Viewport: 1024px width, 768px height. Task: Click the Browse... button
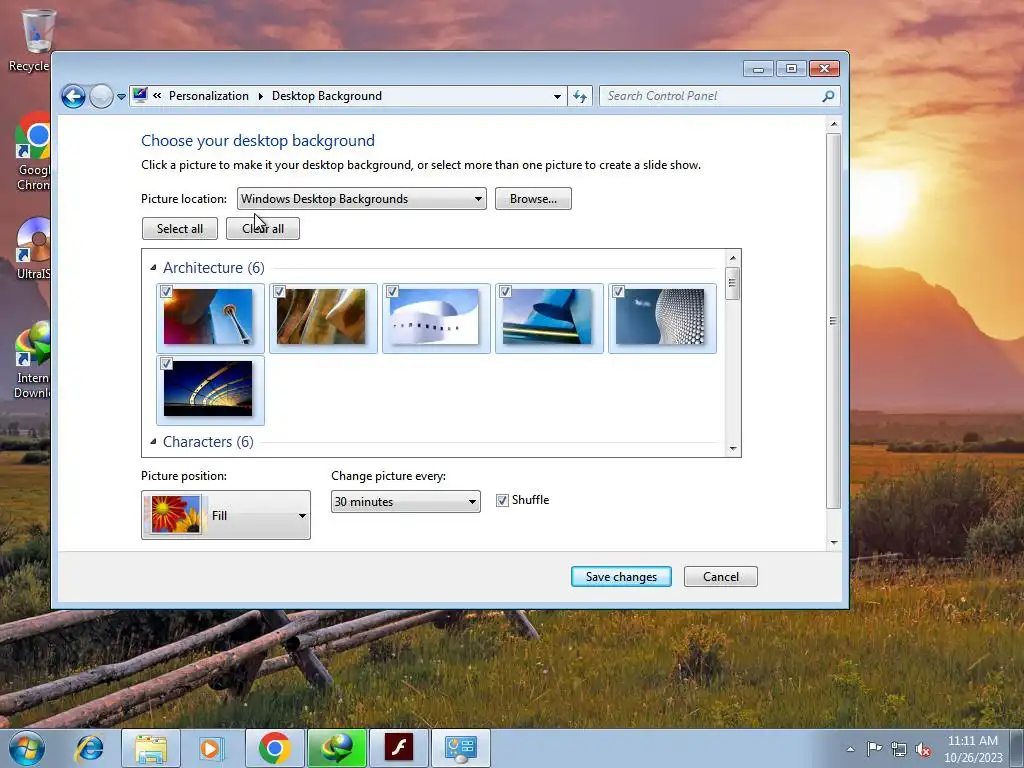click(x=533, y=199)
